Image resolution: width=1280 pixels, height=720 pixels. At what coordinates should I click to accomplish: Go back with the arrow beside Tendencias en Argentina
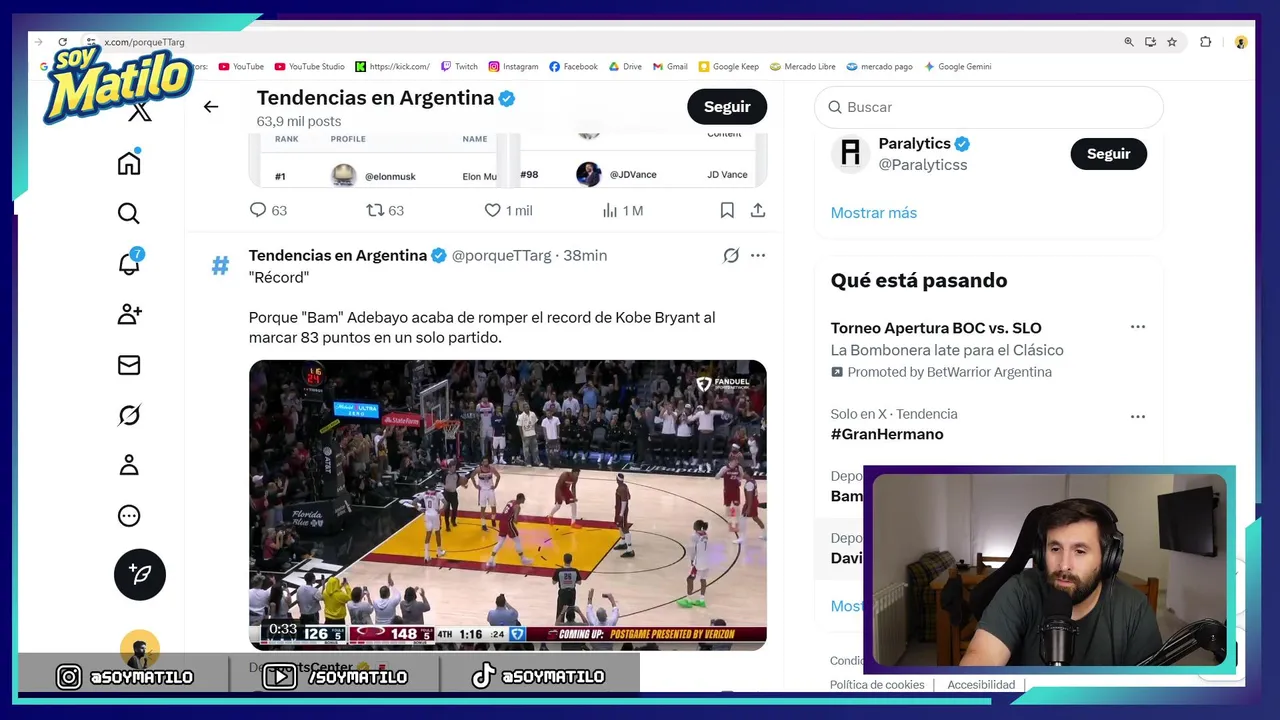(x=211, y=107)
